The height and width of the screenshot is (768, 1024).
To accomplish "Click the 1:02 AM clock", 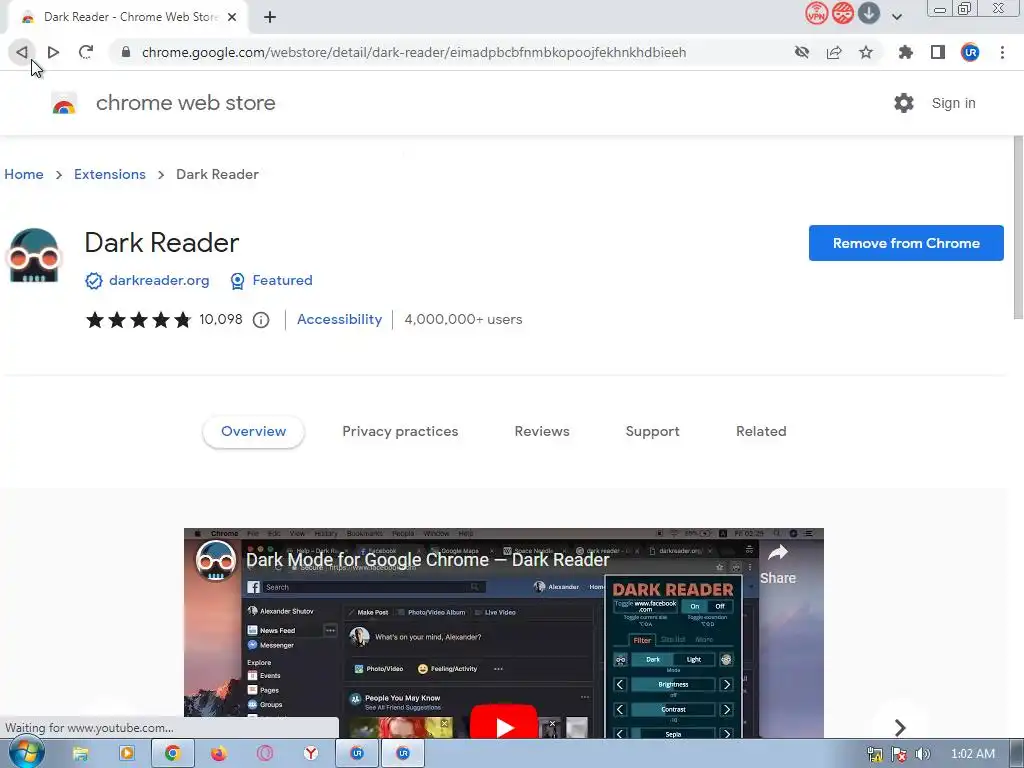I will [973, 754].
